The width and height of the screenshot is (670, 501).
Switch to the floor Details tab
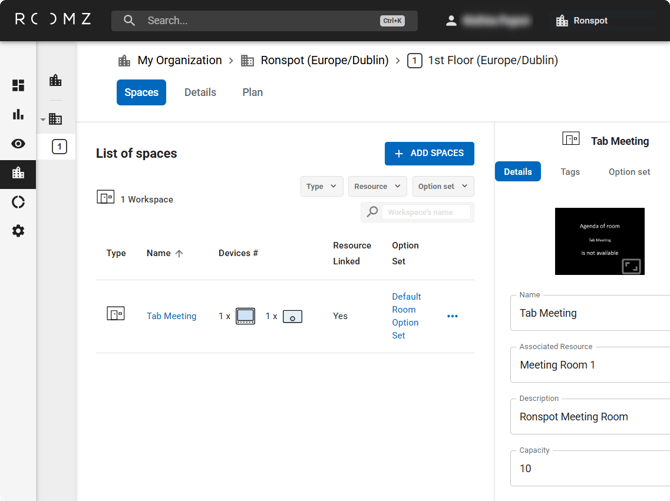pyautogui.click(x=200, y=92)
